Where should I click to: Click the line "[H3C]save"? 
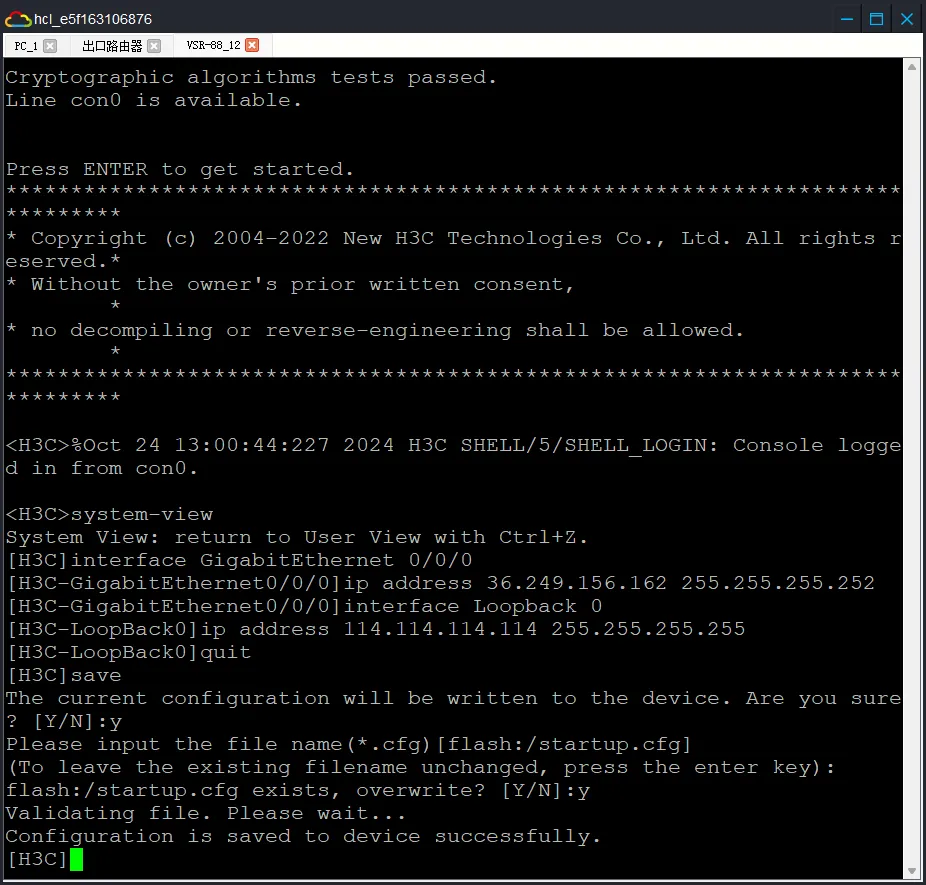(64, 675)
